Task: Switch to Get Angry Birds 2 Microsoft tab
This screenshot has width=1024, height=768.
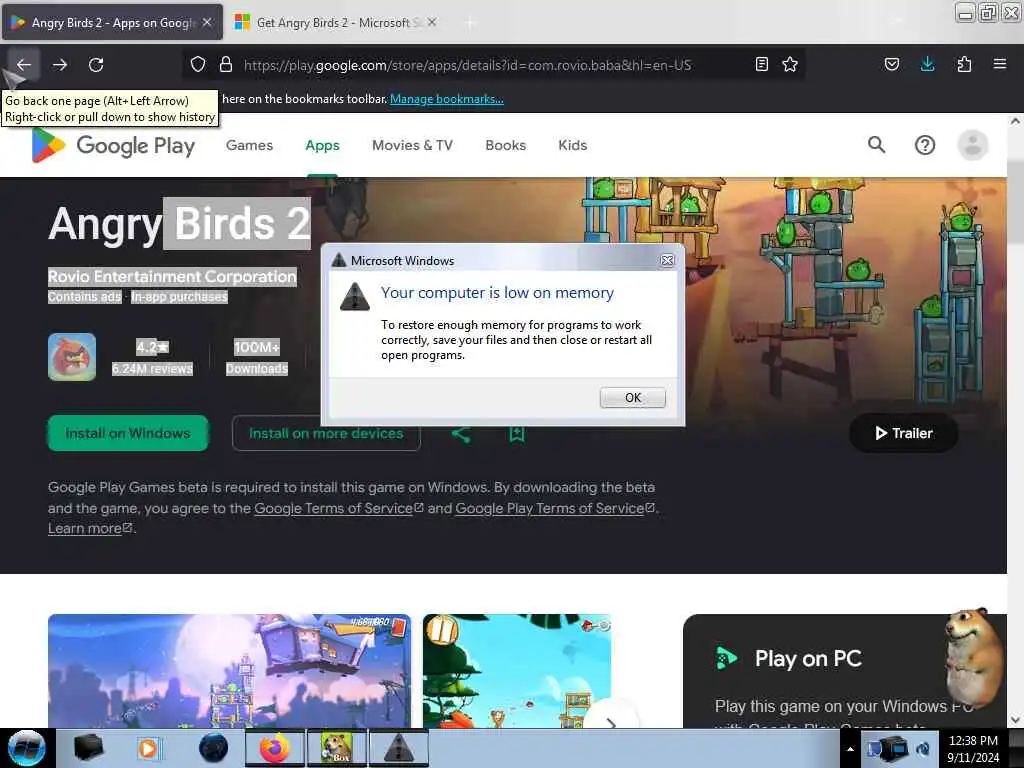Action: point(334,22)
